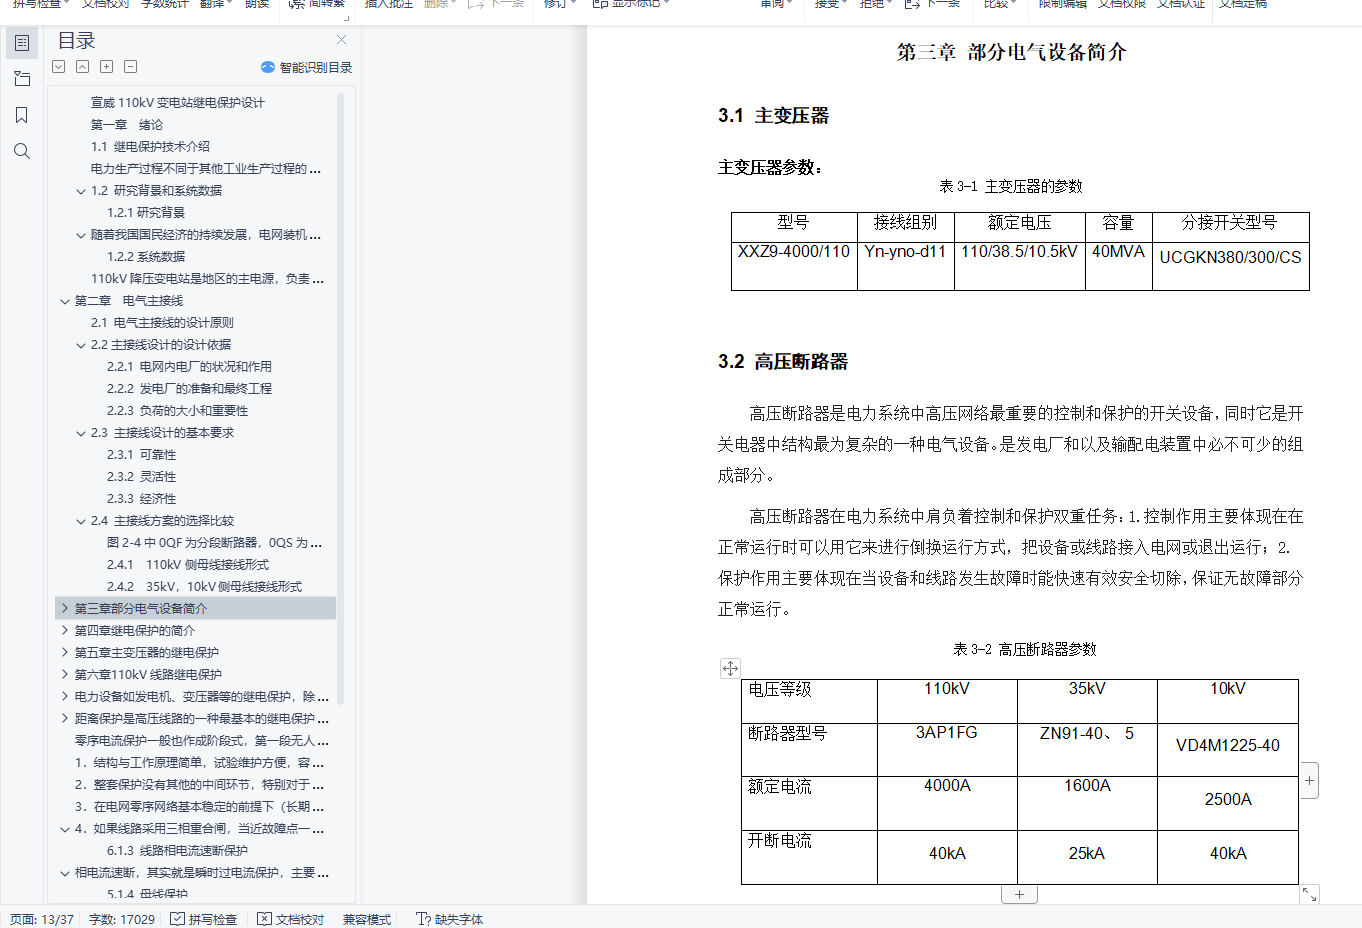This screenshot has height=928, width=1362.
Task: Jump to 2.3.2 灵活性
Action: (x=142, y=477)
